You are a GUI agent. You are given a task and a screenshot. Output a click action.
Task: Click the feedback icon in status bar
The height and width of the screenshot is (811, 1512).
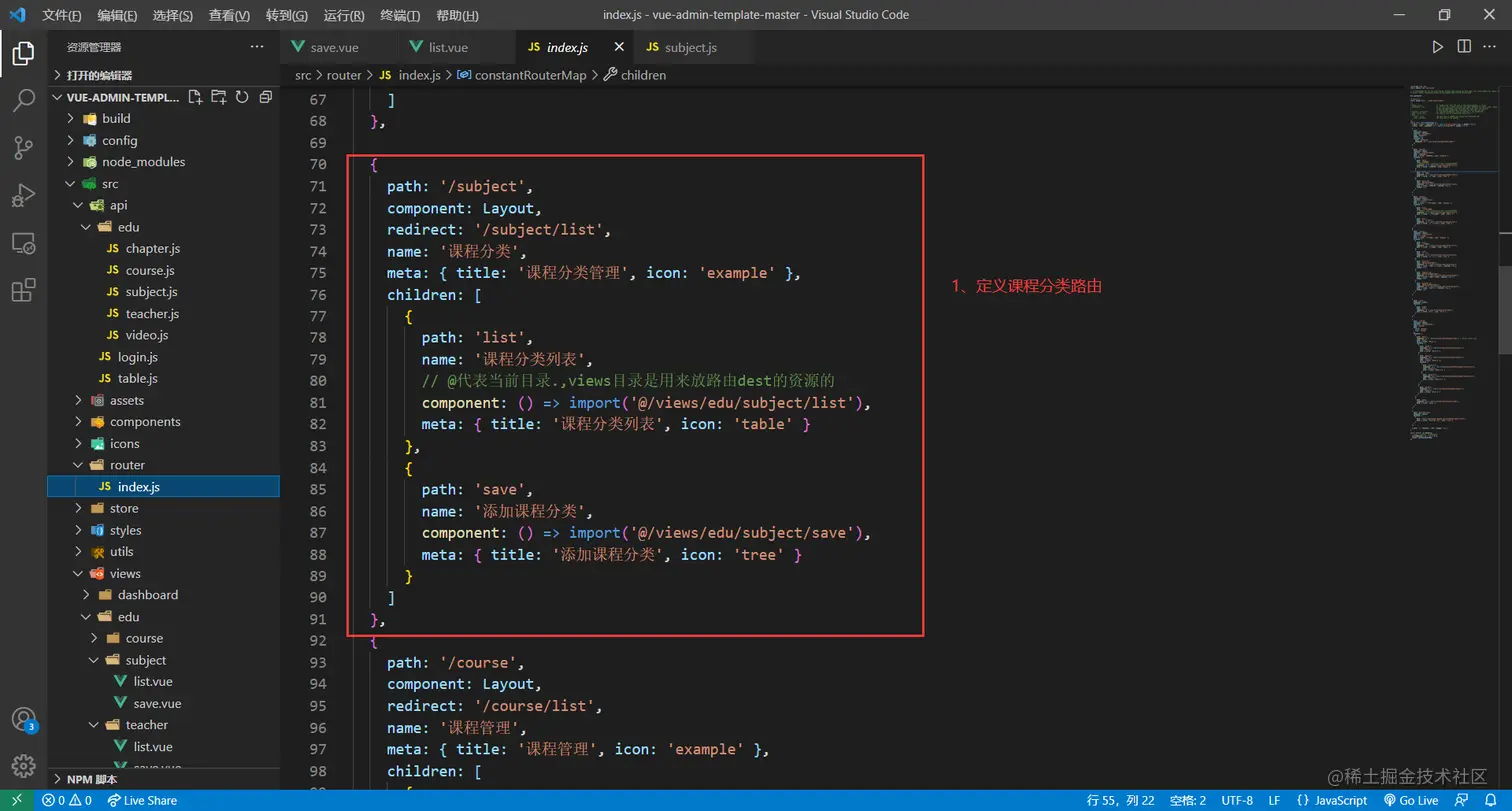1463,800
